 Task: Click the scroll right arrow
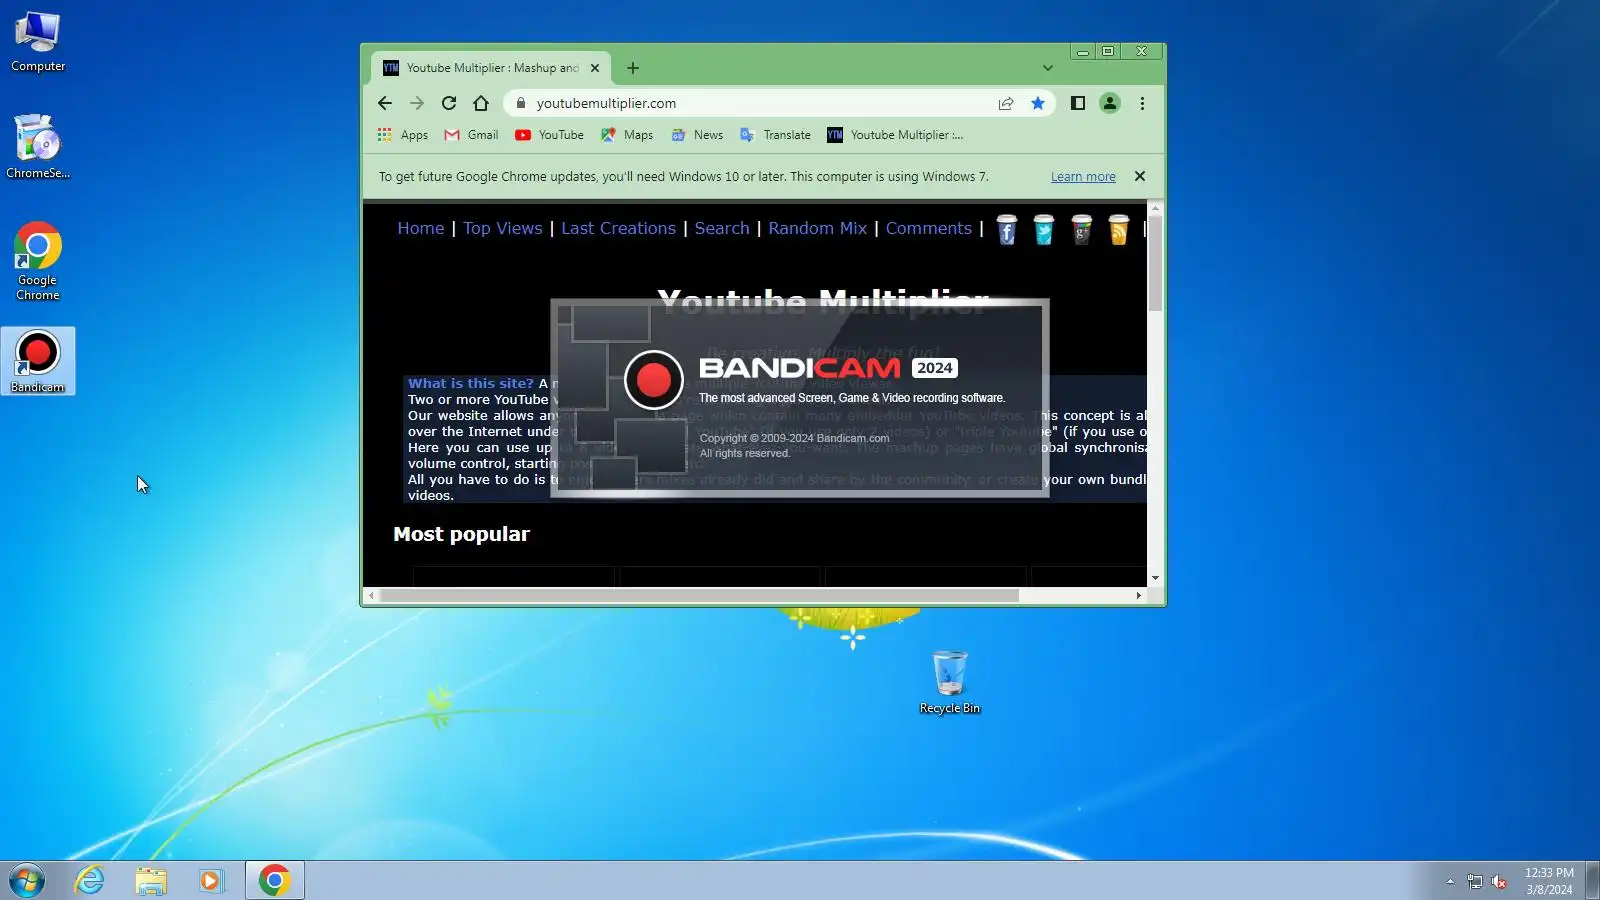tap(1139, 595)
